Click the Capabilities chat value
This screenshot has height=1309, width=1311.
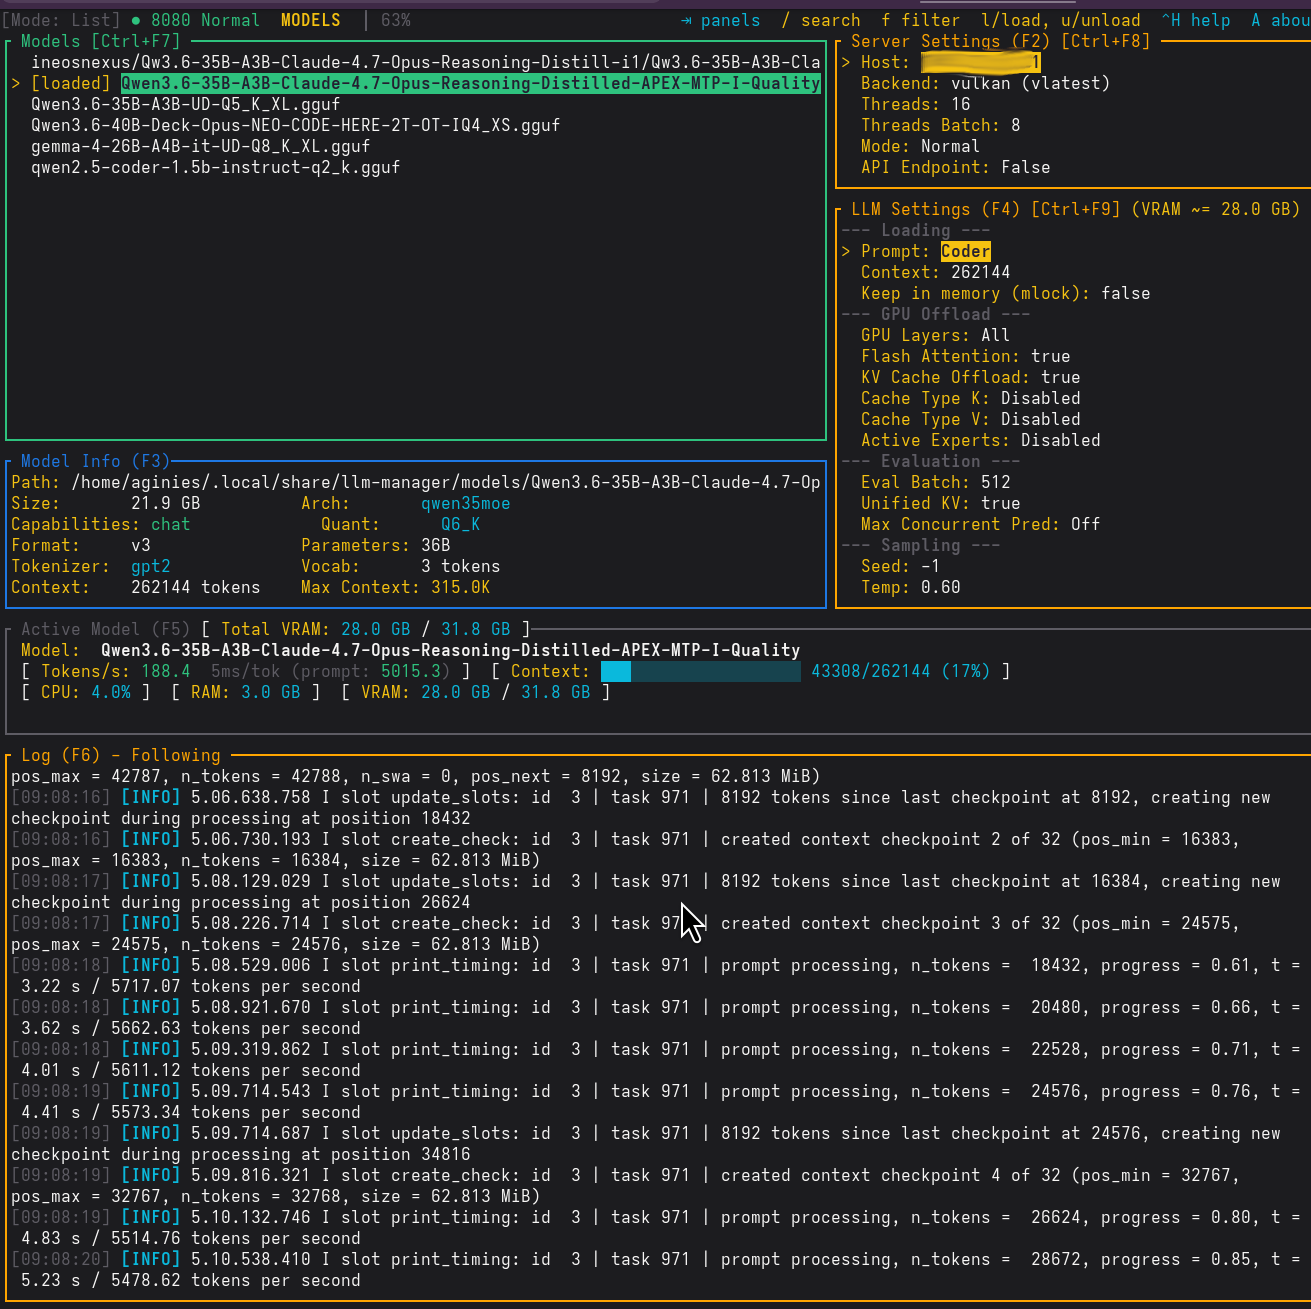(171, 524)
